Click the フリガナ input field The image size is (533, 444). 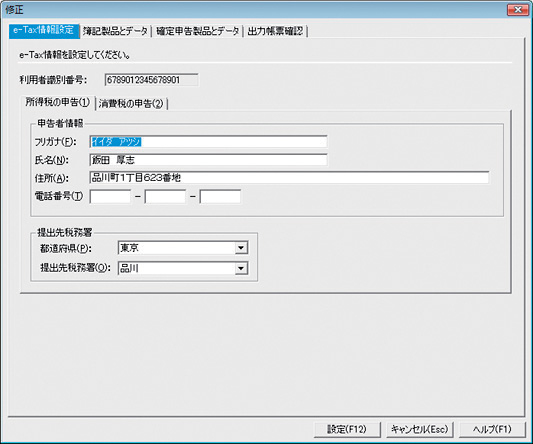pos(208,142)
